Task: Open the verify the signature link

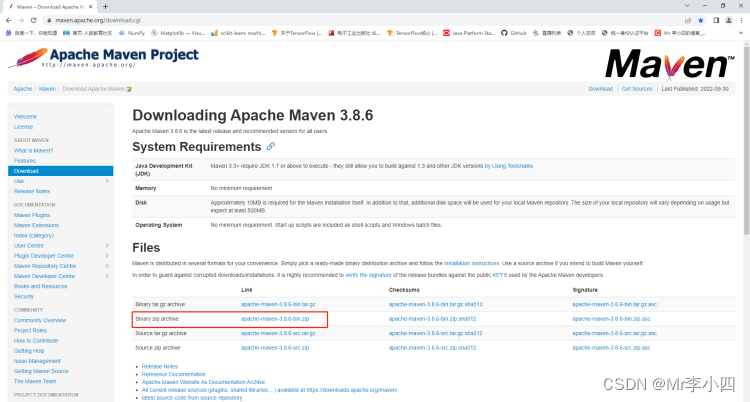Action: [368, 275]
